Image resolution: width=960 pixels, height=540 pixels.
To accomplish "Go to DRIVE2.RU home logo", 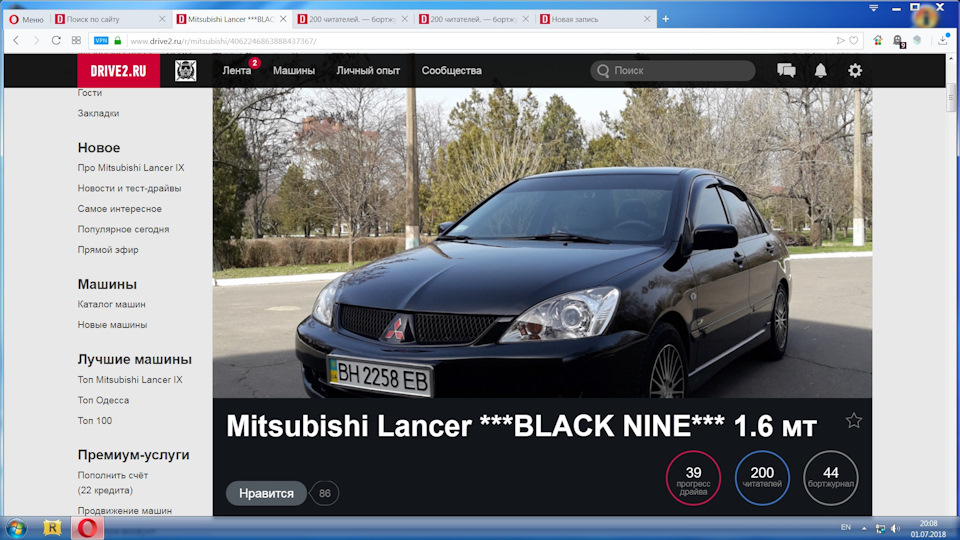I will click(x=118, y=70).
